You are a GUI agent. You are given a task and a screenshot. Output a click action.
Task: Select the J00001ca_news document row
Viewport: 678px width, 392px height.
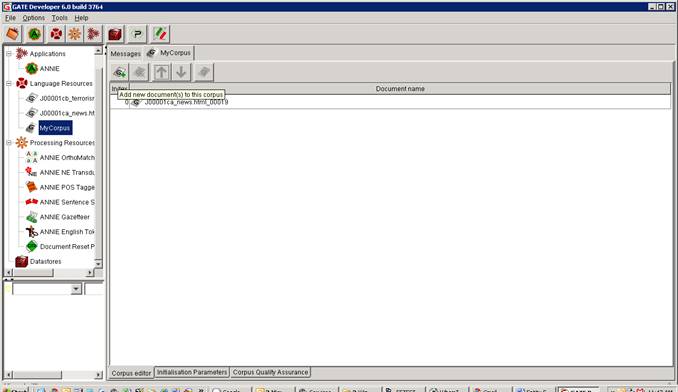click(x=390, y=102)
